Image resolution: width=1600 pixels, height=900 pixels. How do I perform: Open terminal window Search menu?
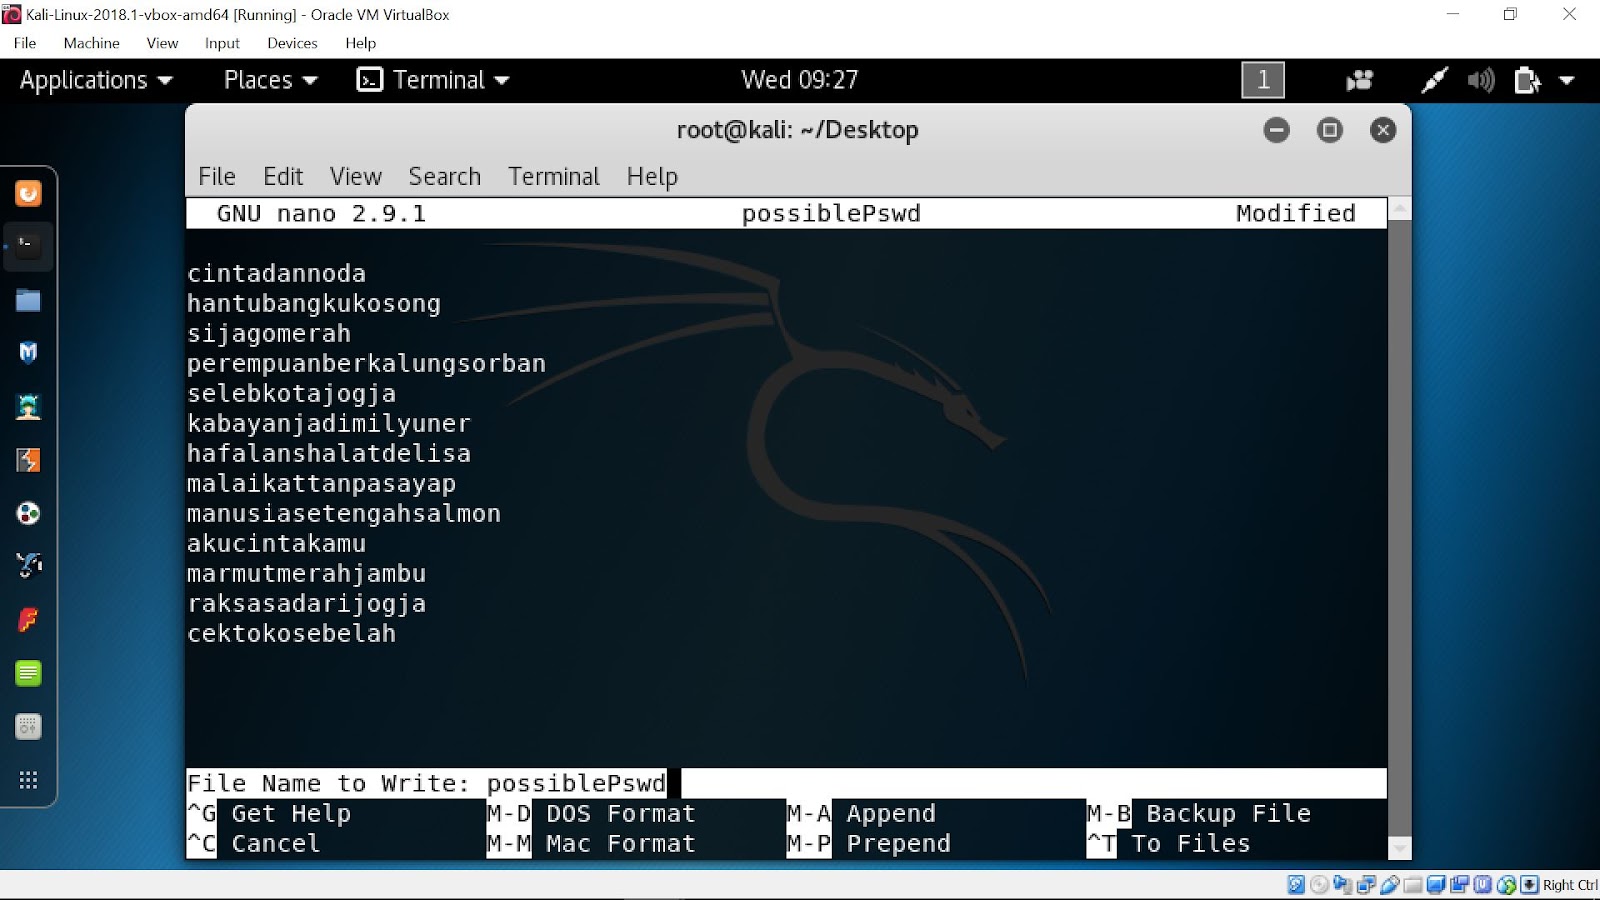[445, 177]
